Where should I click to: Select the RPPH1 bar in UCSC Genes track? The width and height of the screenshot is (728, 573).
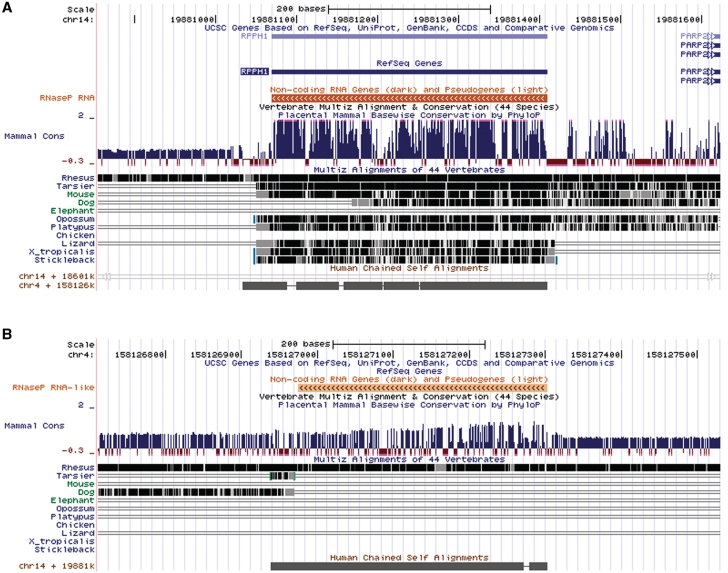(410, 36)
